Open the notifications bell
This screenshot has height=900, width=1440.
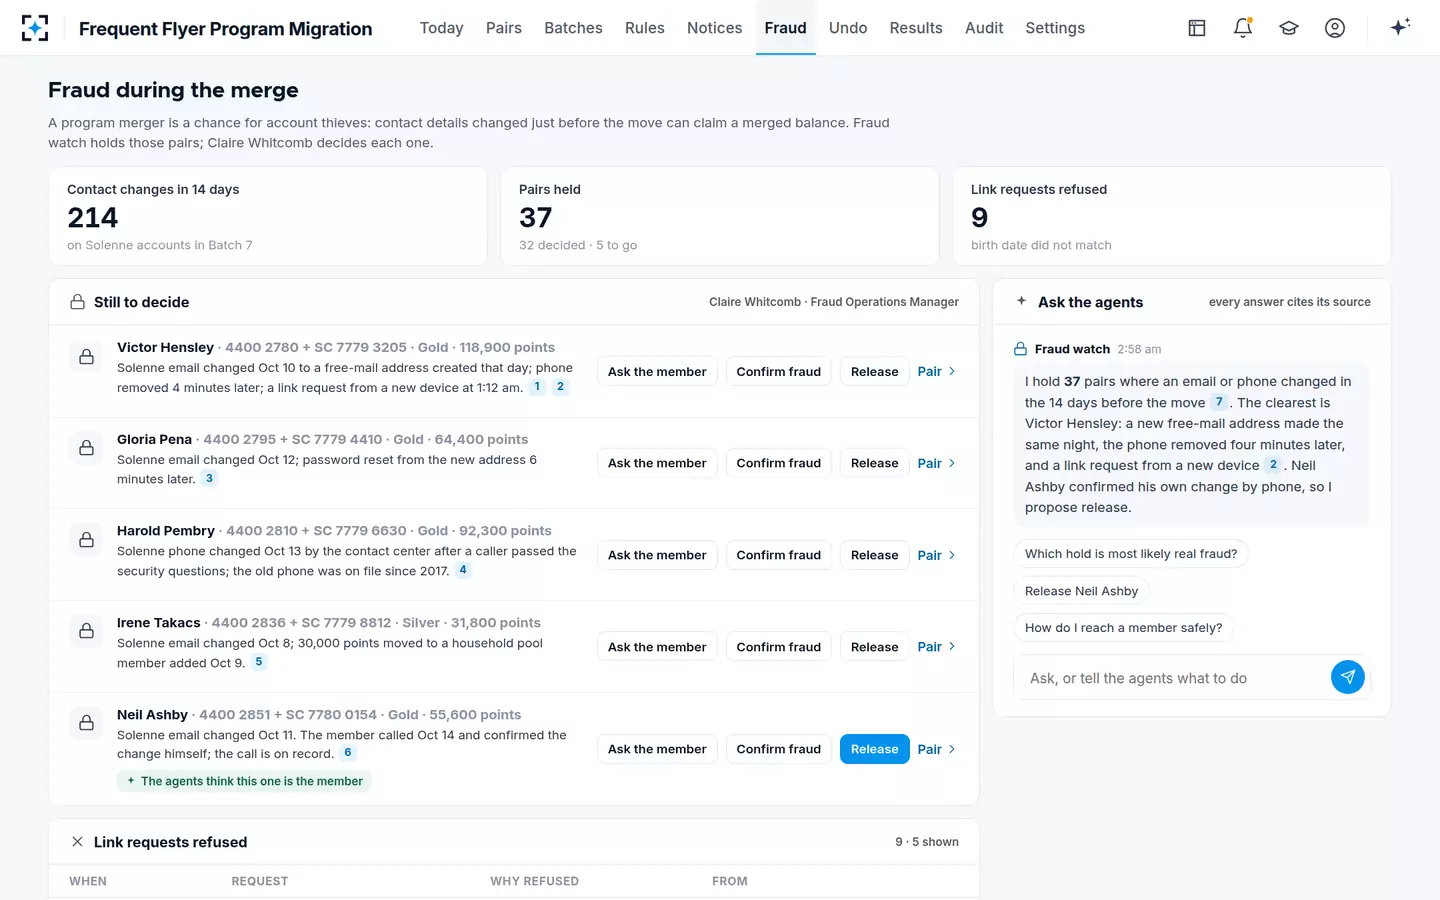pos(1243,28)
